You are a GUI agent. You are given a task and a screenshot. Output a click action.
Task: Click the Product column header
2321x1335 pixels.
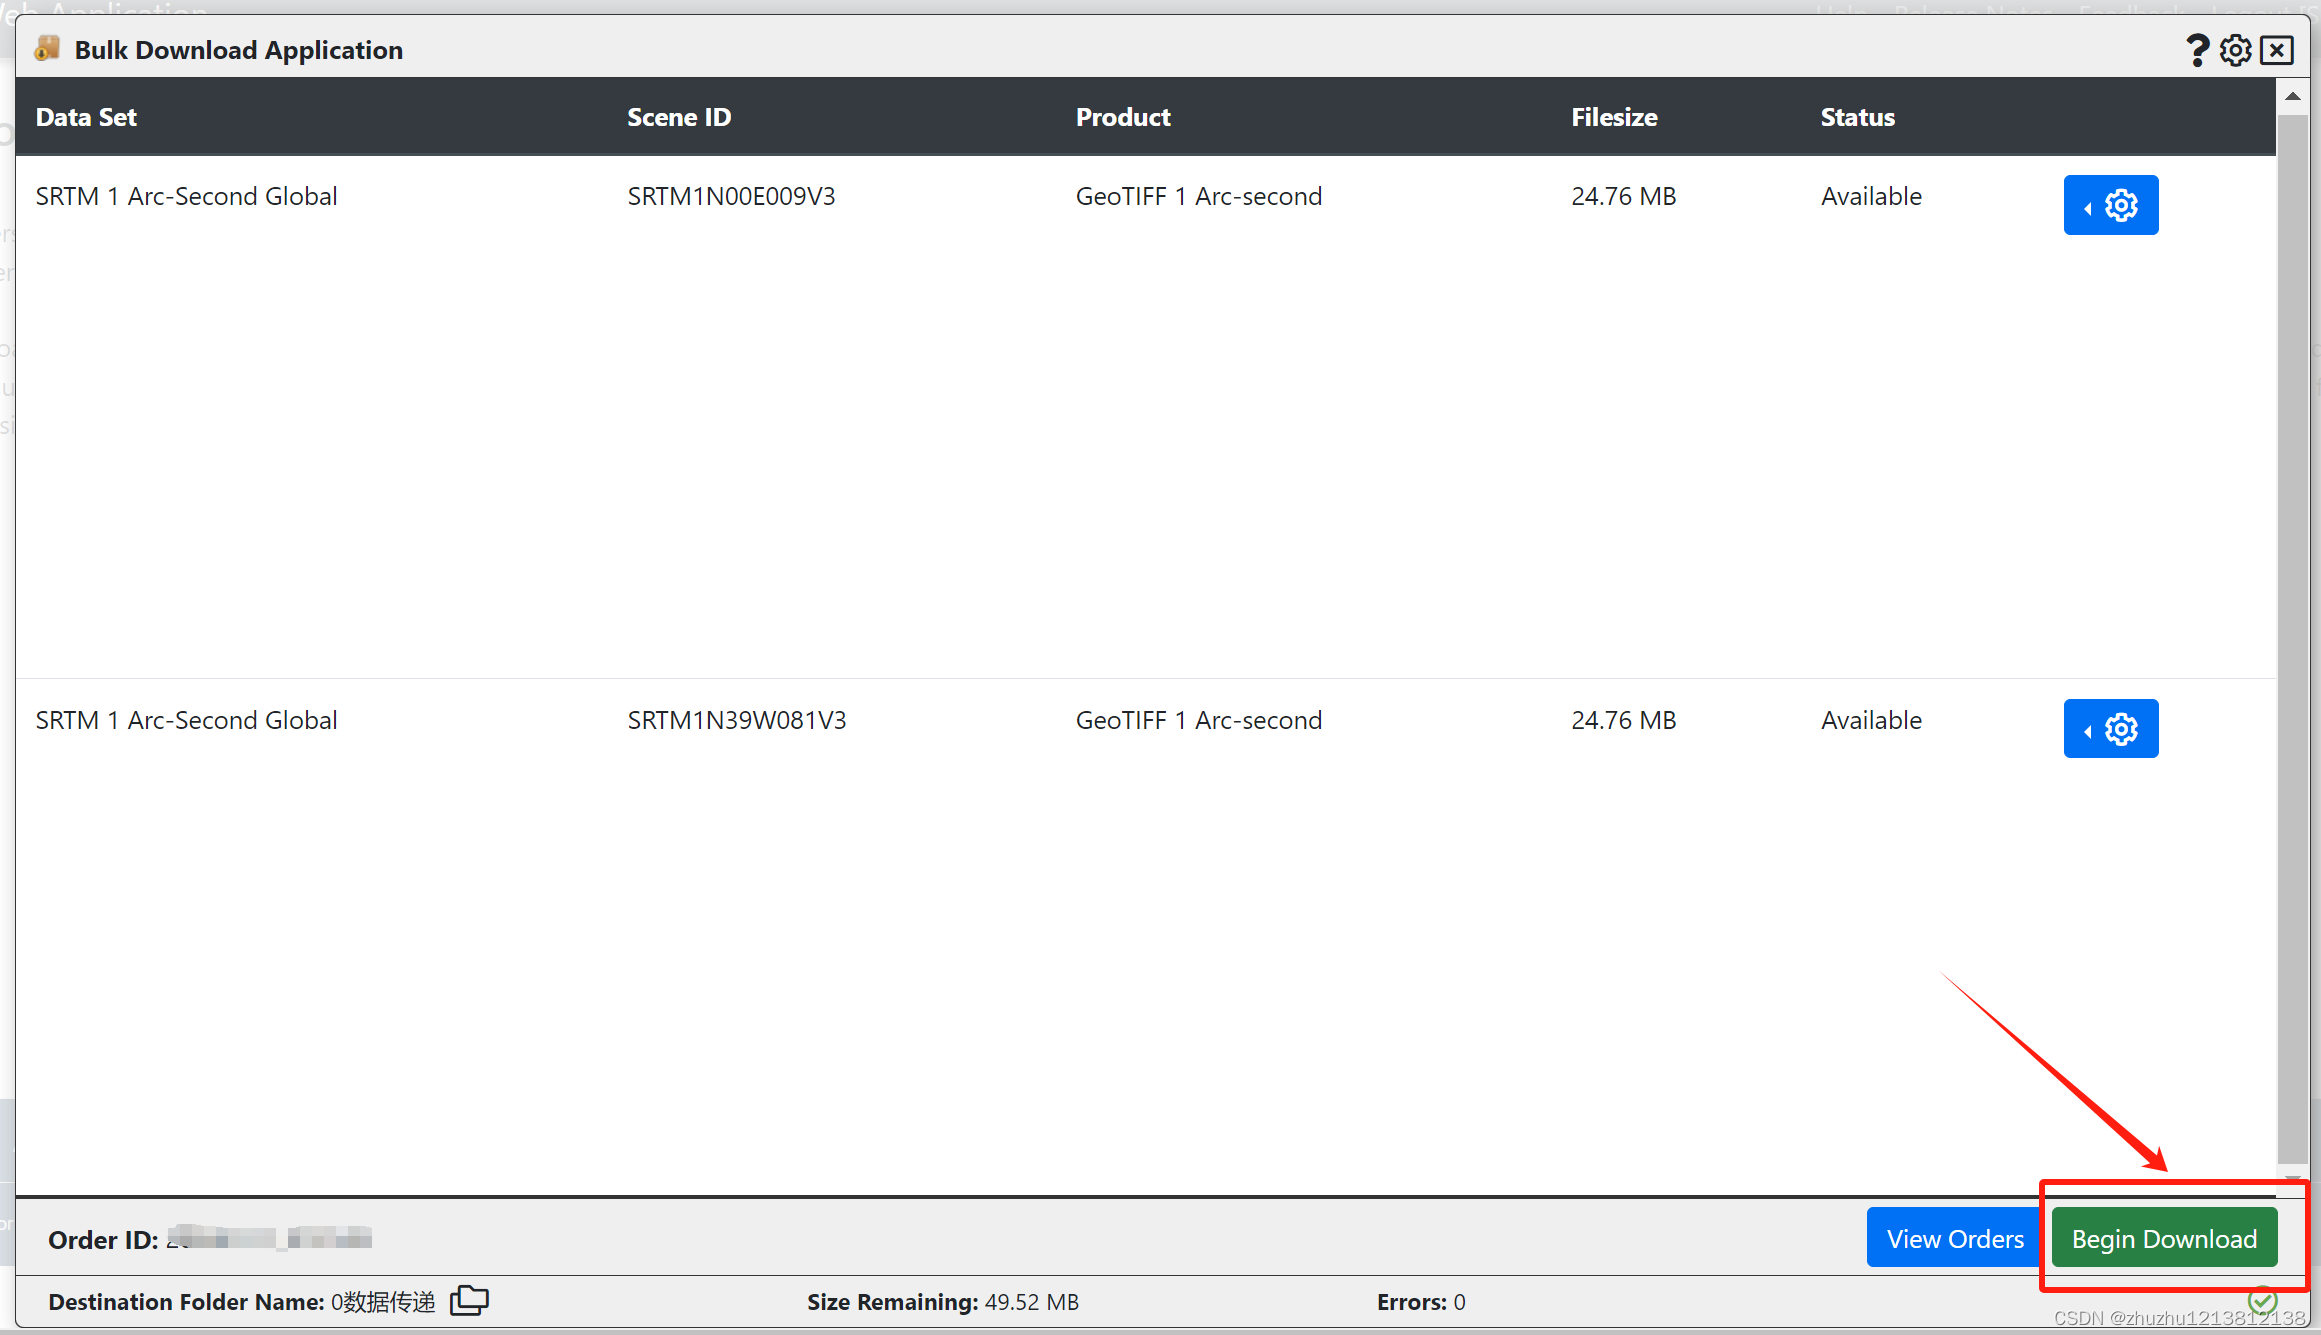click(1123, 117)
